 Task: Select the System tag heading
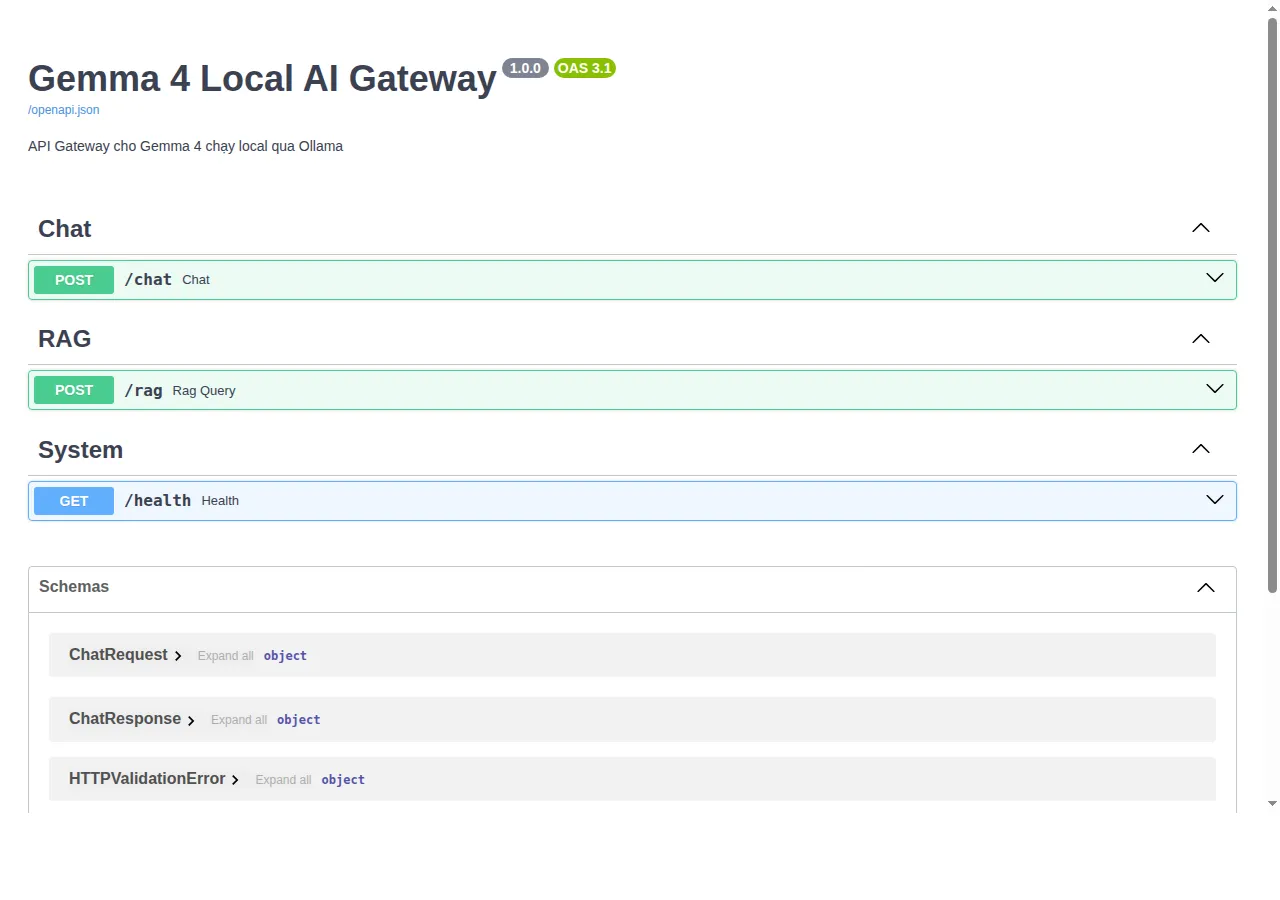[81, 450]
